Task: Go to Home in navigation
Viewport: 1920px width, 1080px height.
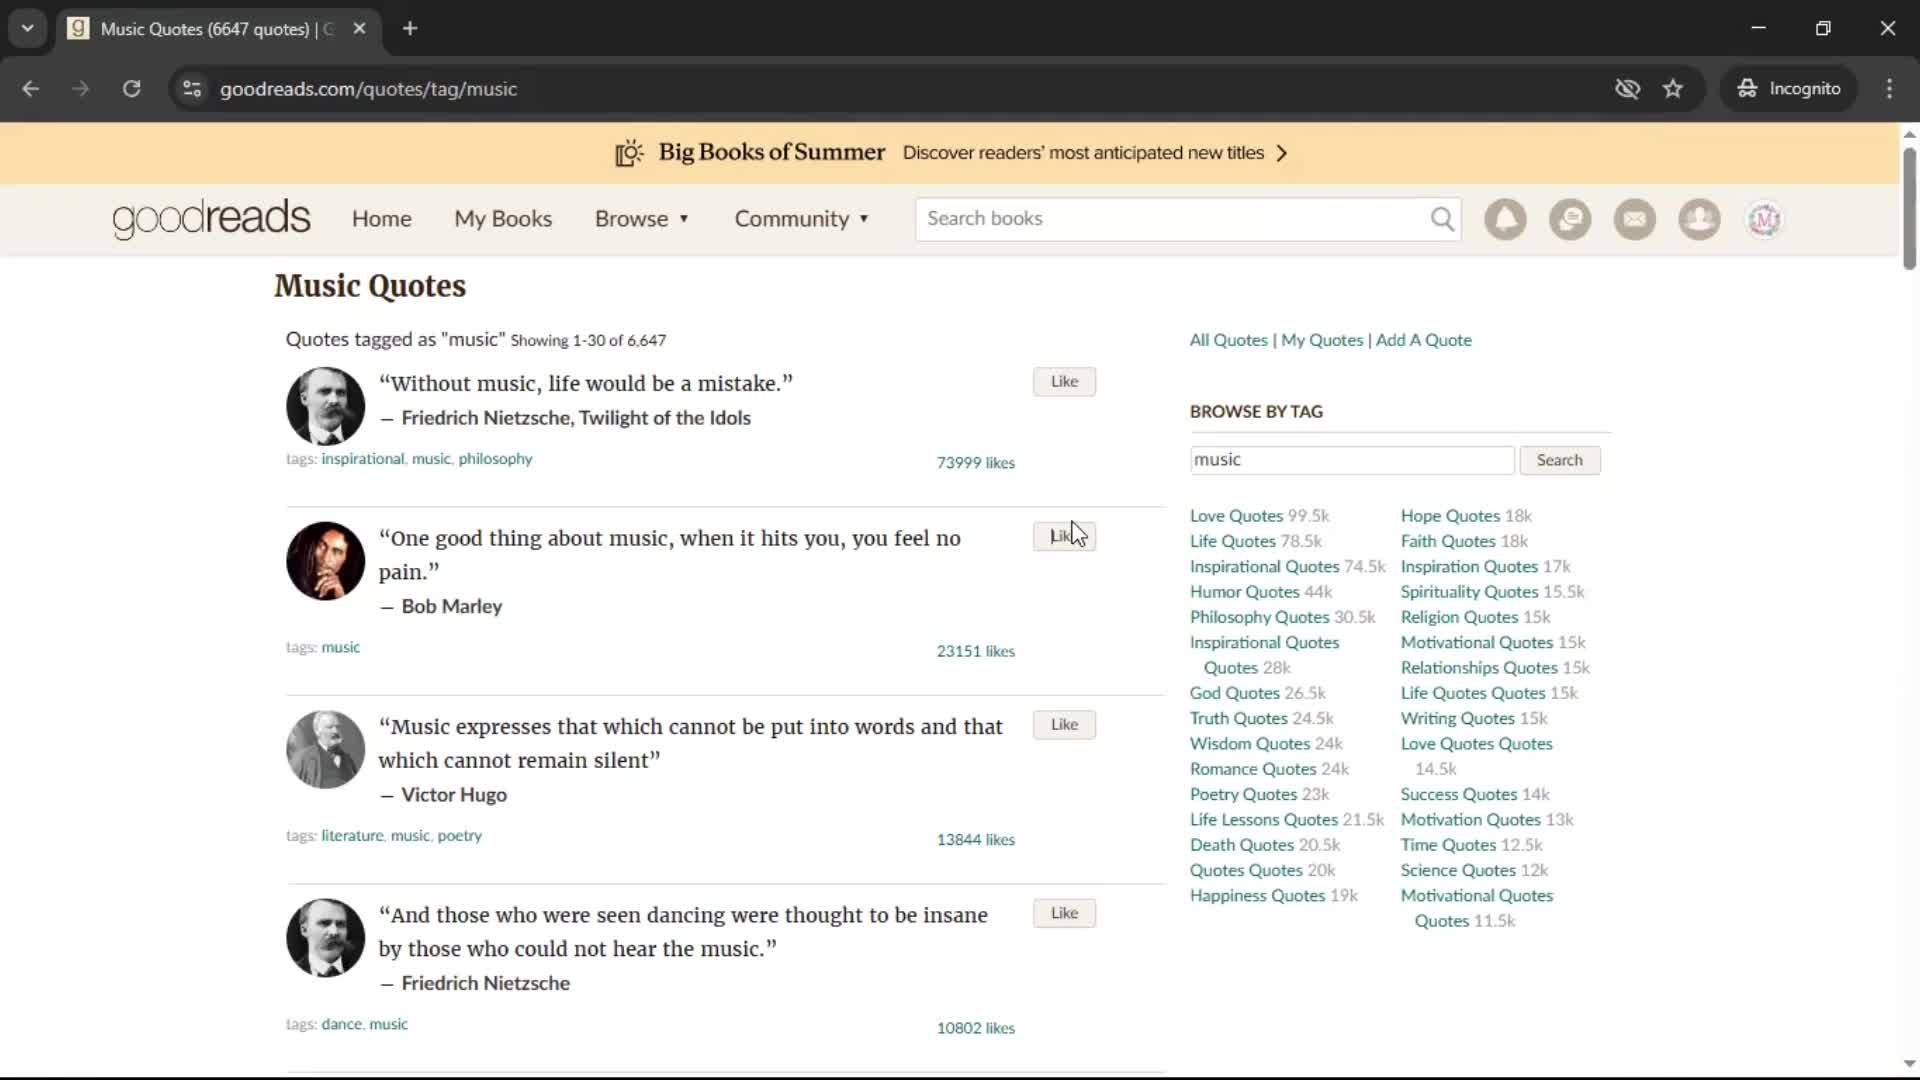Action: point(381,219)
